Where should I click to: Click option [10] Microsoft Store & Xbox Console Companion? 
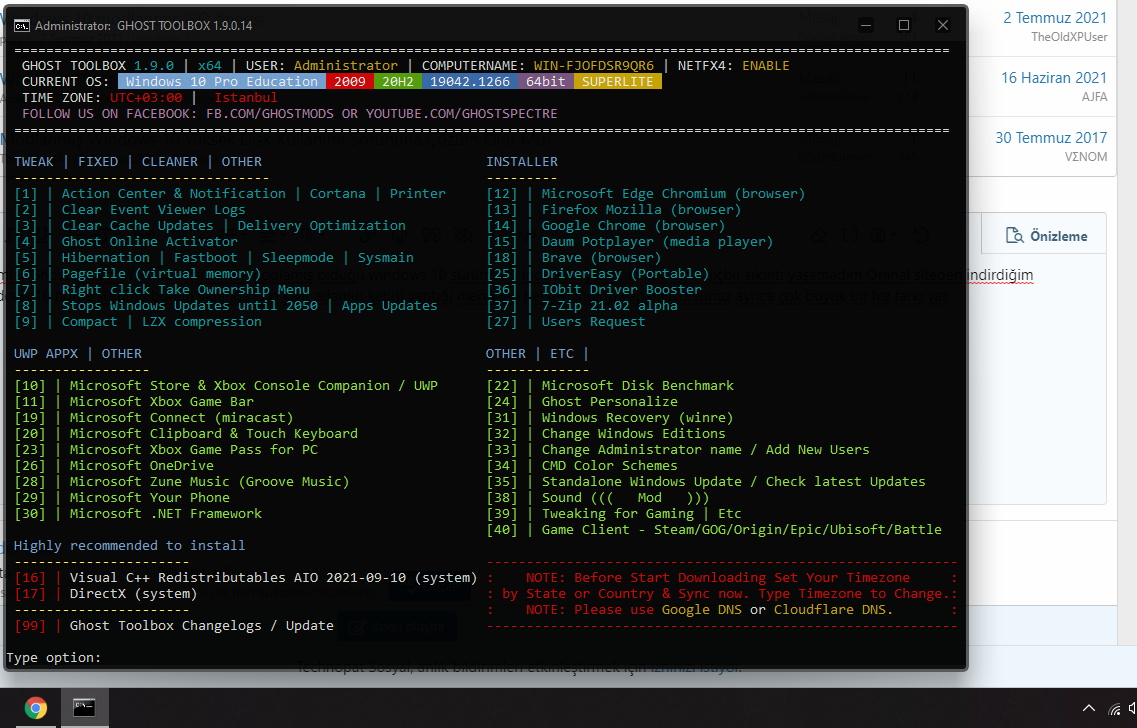[226, 386]
